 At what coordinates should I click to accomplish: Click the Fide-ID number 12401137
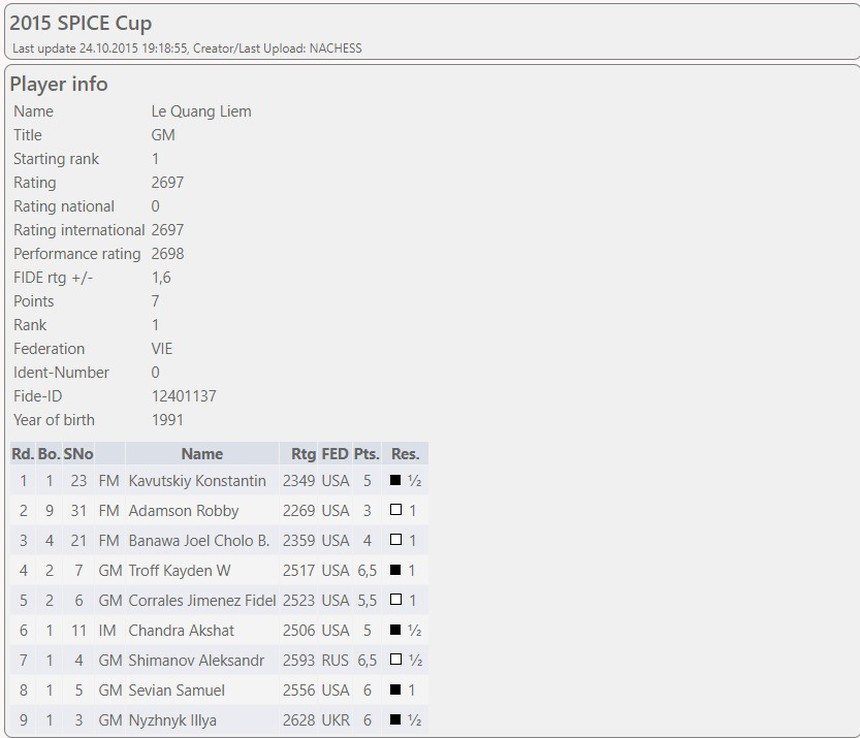click(184, 396)
